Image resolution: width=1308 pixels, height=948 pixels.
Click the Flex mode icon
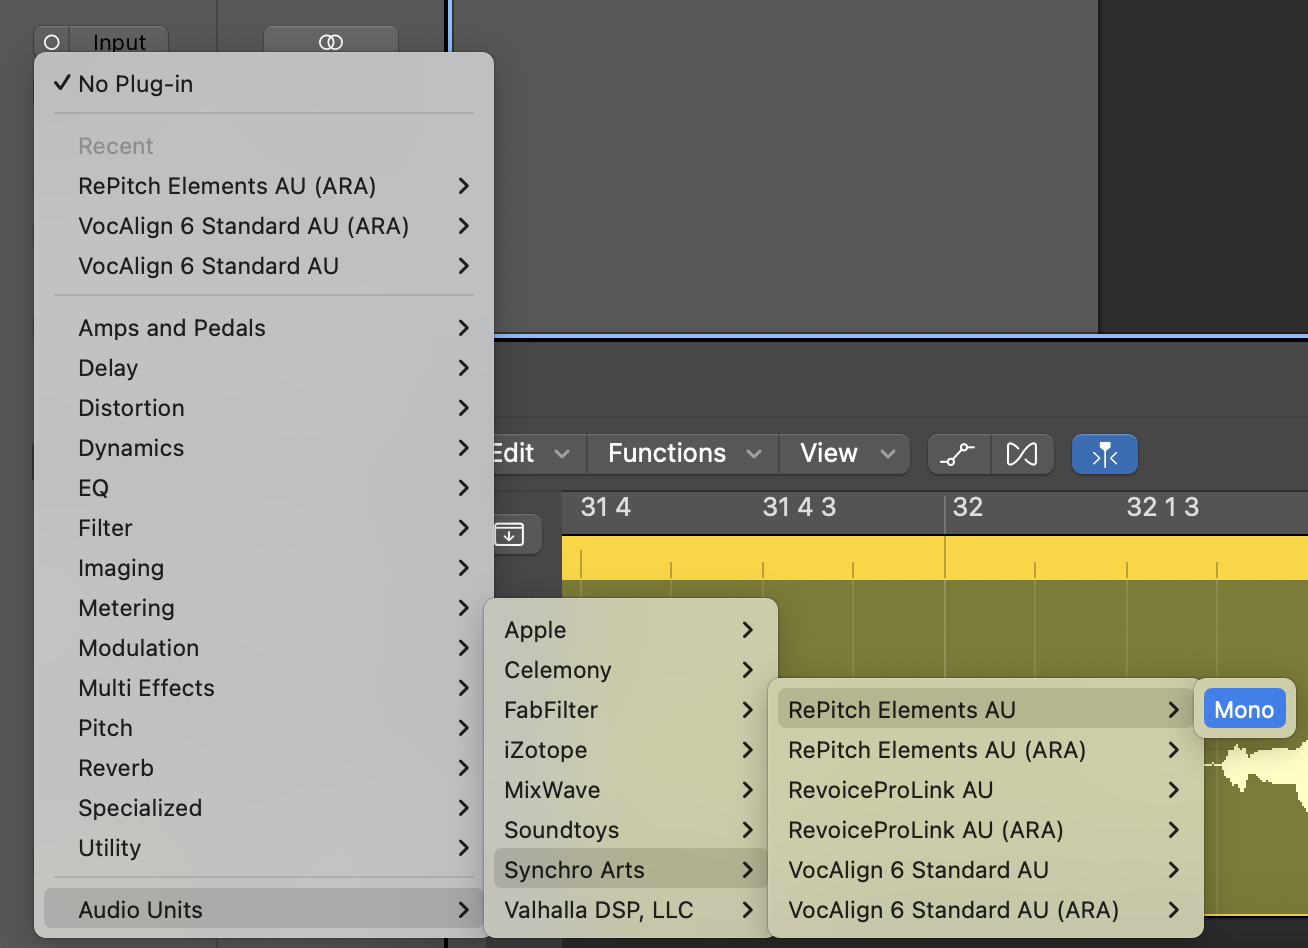(x=1022, y=454)
